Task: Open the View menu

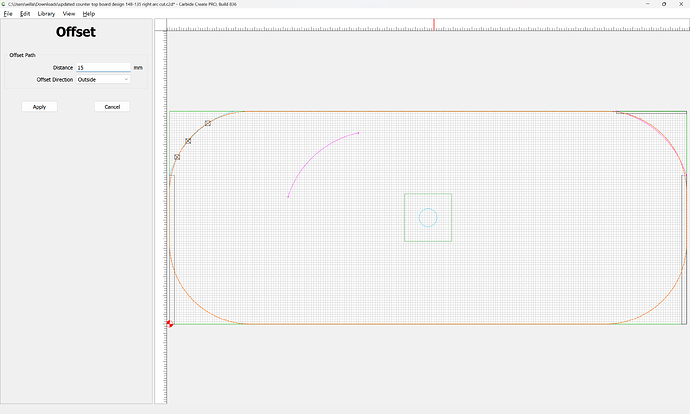Action: click(69, 14)
